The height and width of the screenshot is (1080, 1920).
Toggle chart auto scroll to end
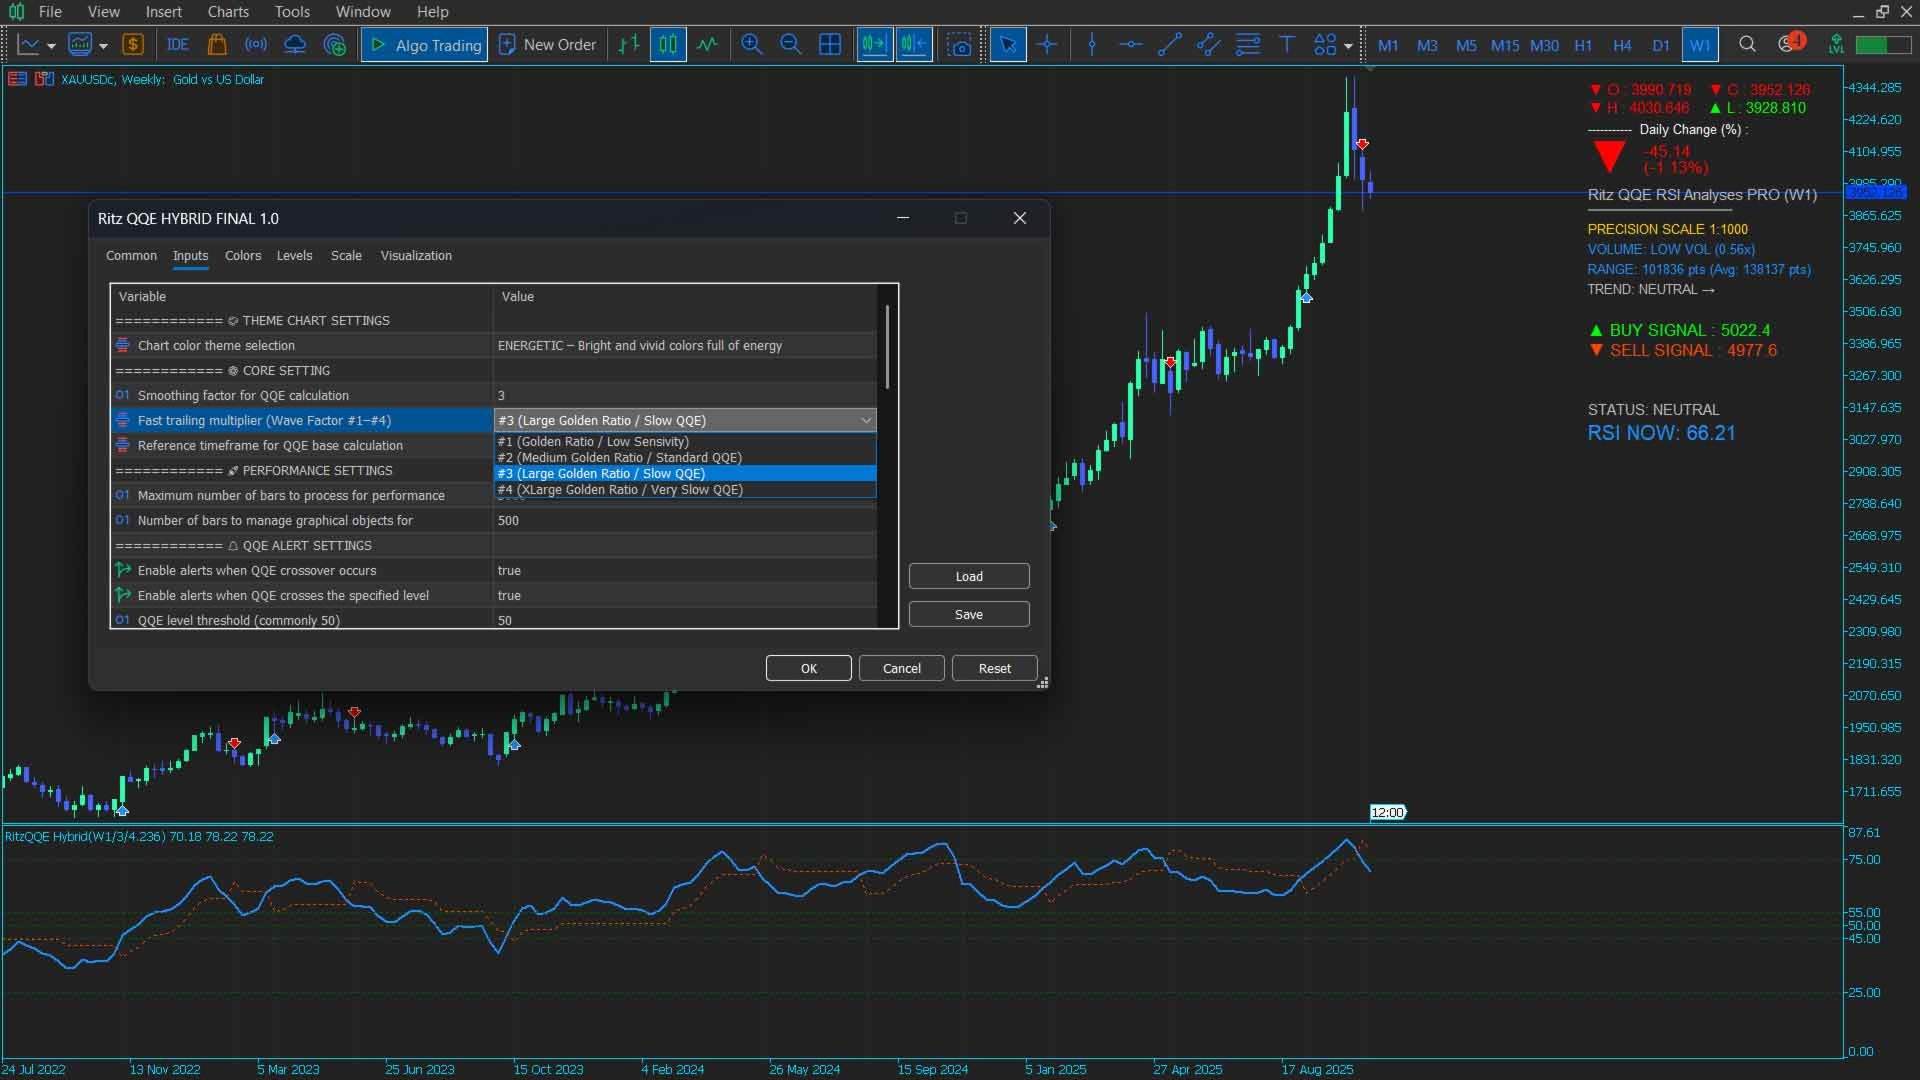click(x=874, y=45)
